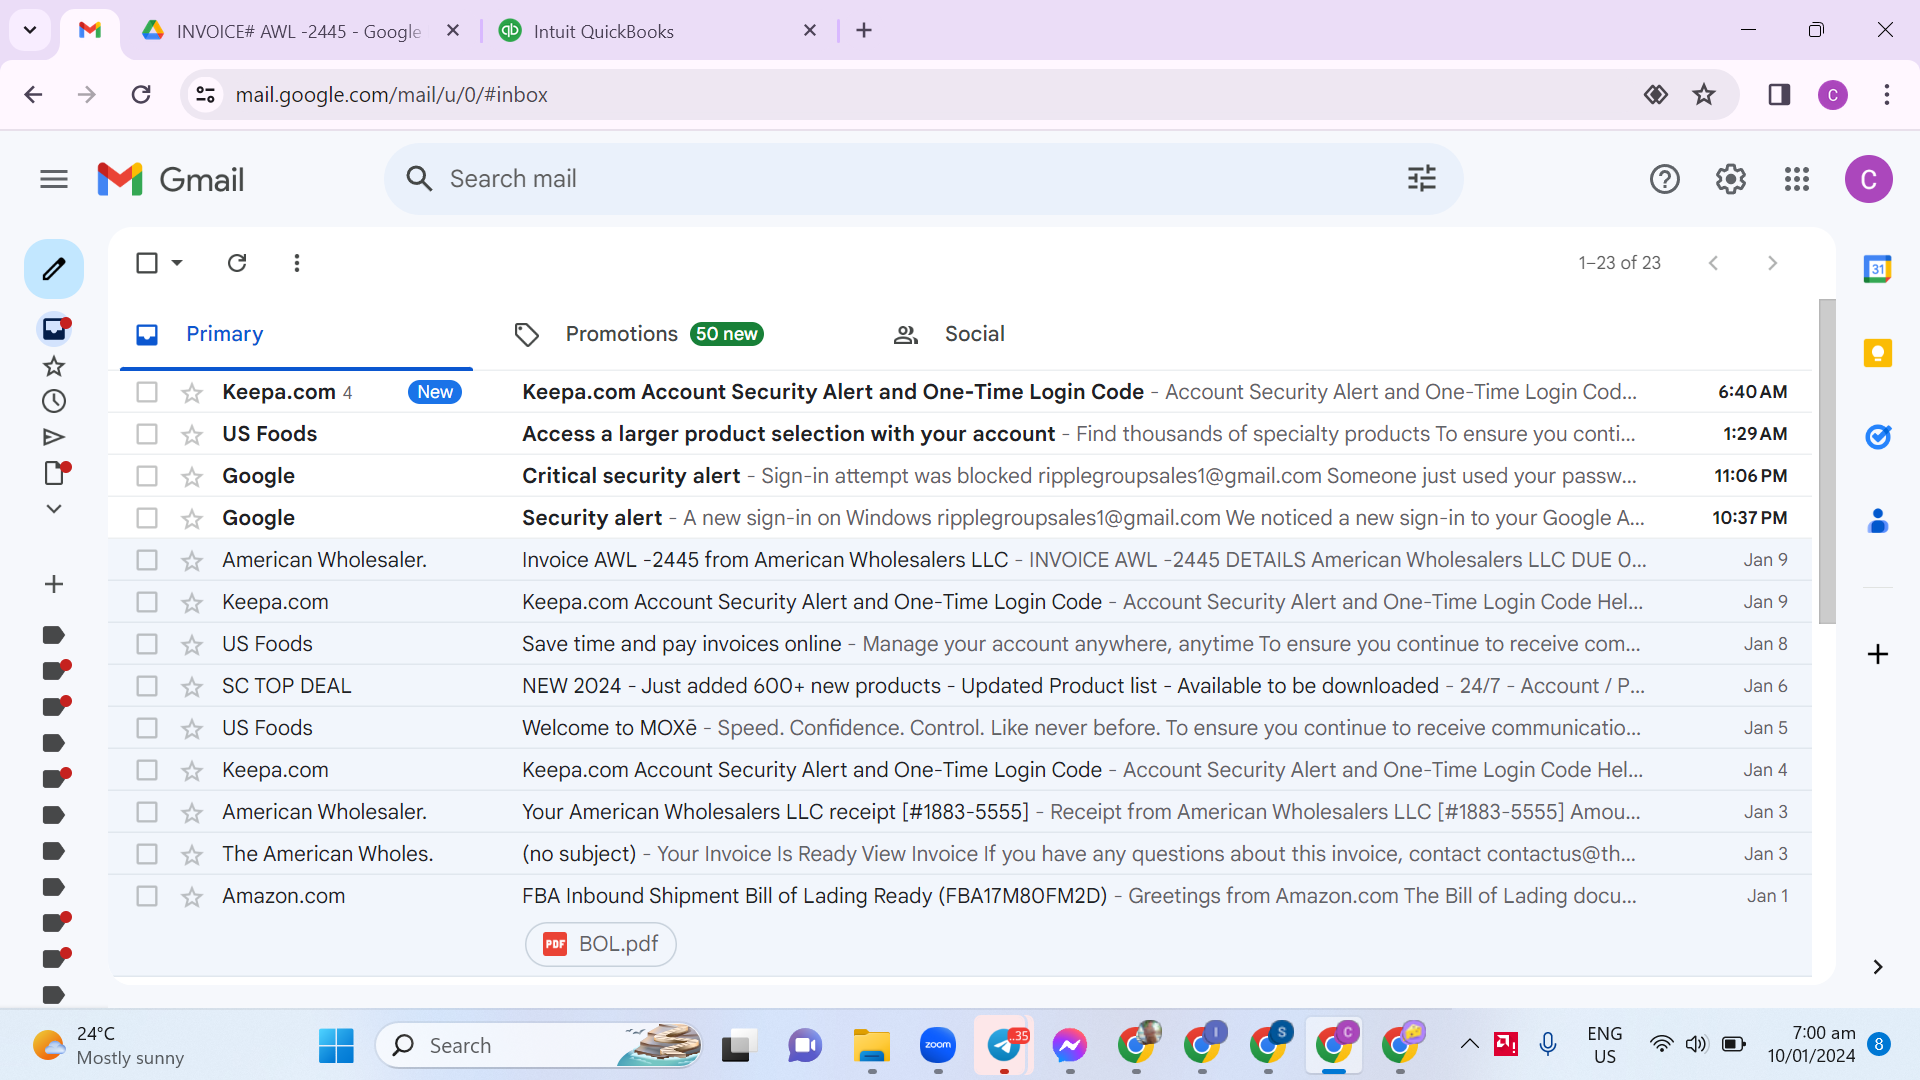The height and width of the screenshot is (1080, 1920).
Task: Open a new browser tab
Action: [864, 31]
